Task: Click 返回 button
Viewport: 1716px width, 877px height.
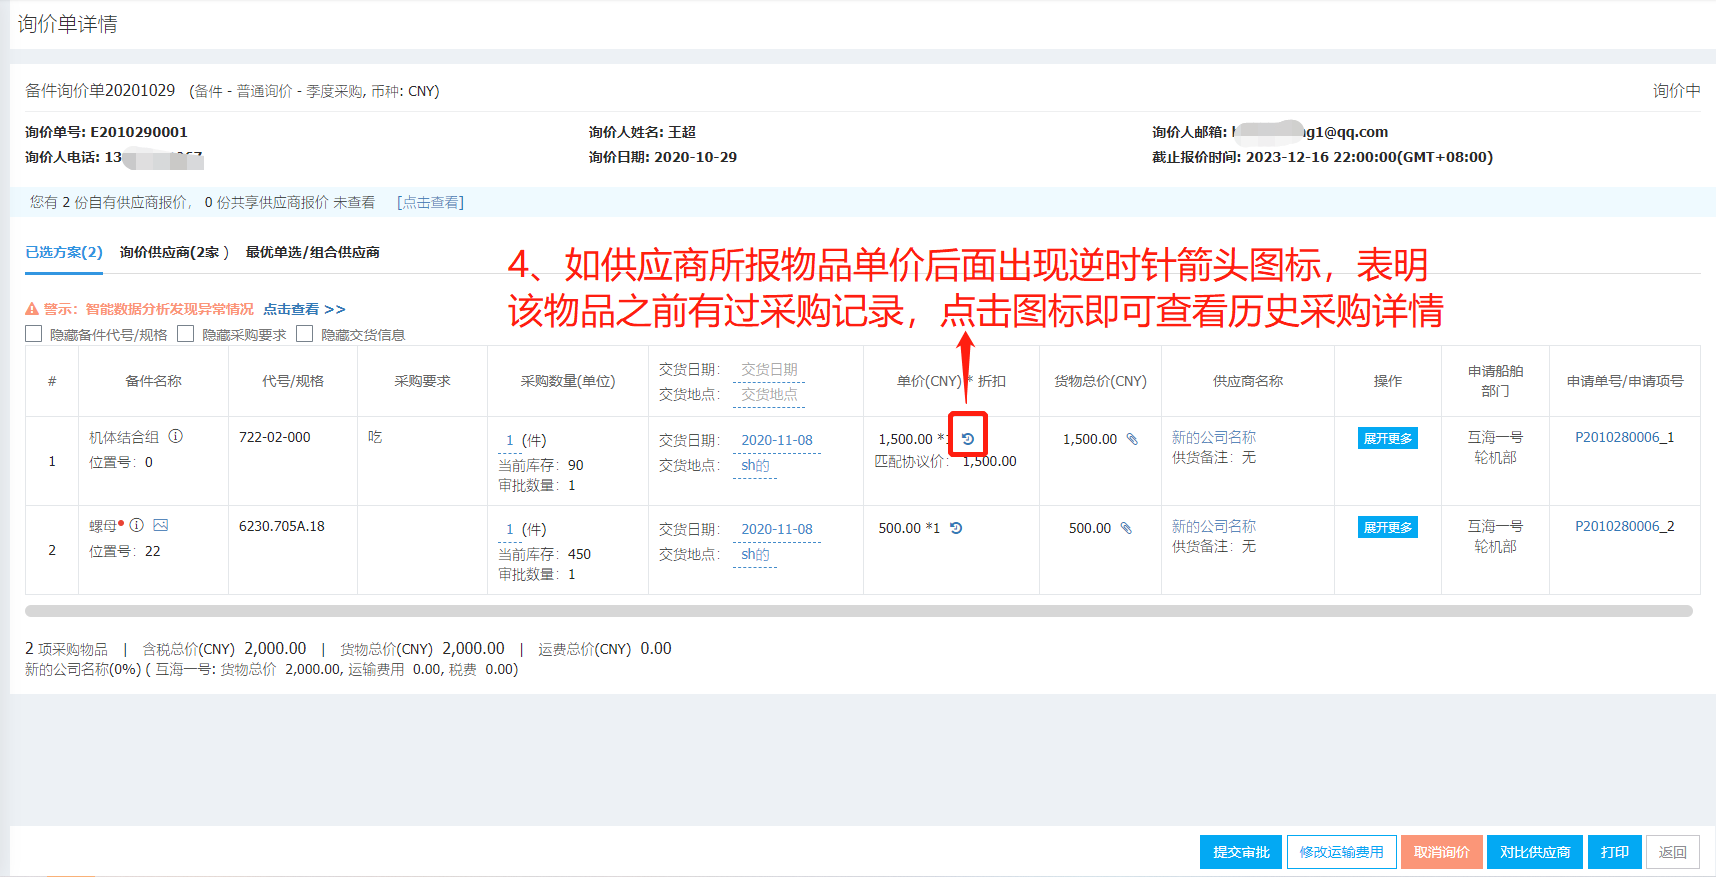Action: [x=1673, y=852]
